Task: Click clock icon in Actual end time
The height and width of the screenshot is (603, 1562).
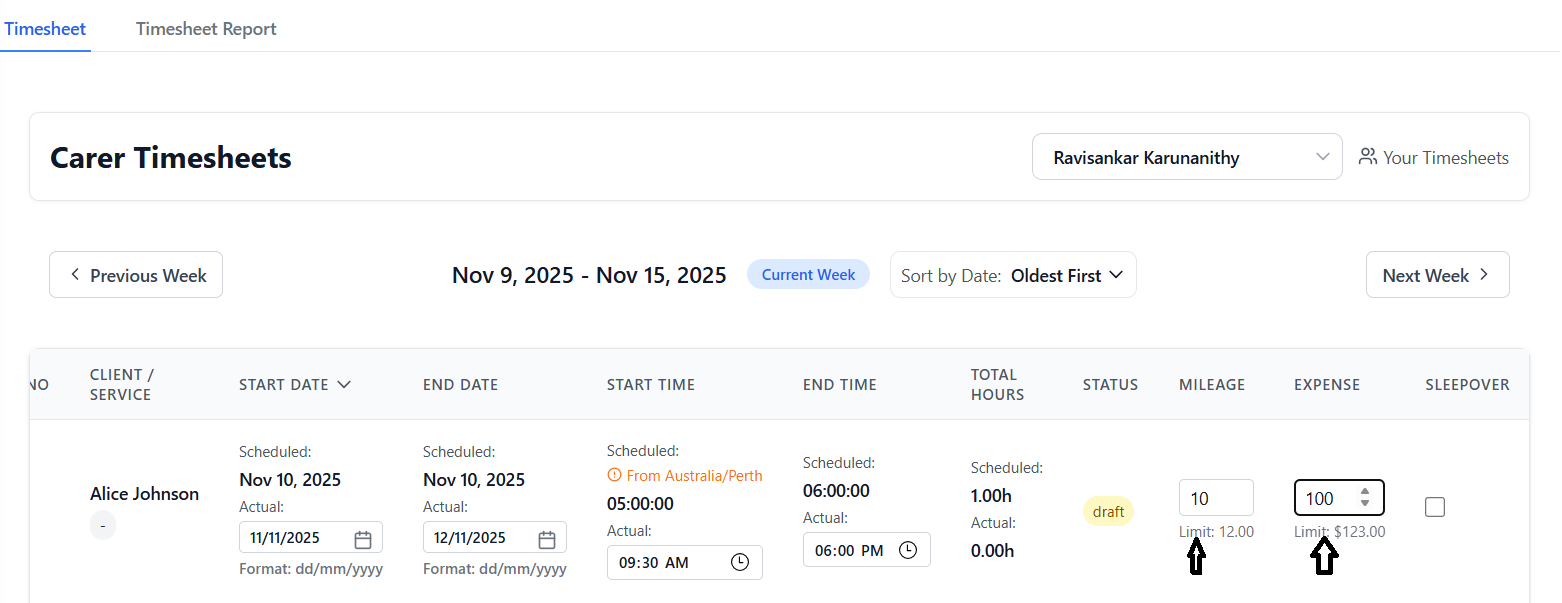Action: coord(907,550)
